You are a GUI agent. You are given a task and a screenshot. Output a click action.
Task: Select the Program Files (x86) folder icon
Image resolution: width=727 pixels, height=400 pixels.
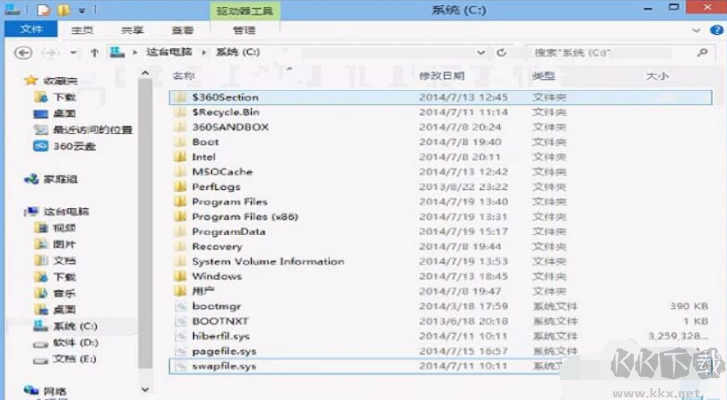click(180, 216)
